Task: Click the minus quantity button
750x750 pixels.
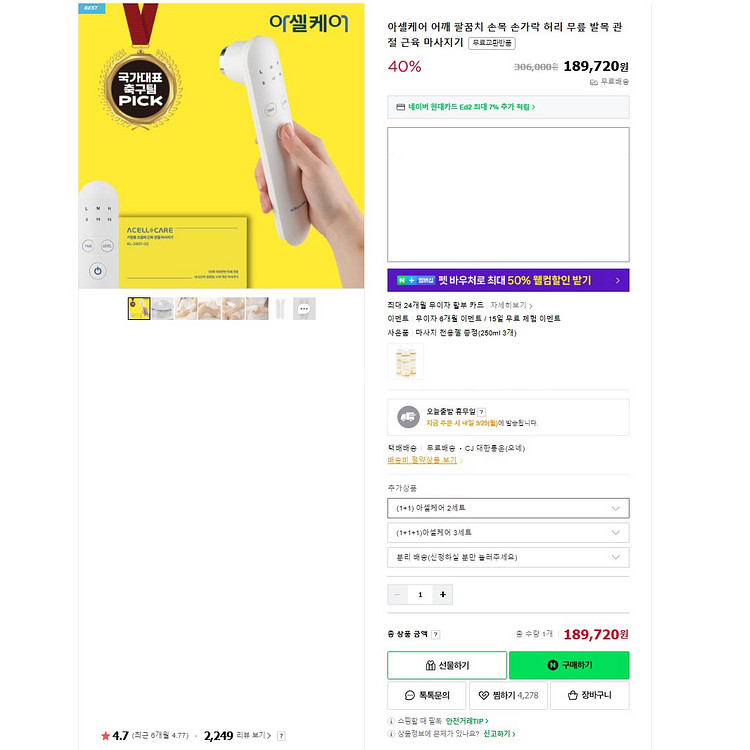Action: [x=398, y=594]
